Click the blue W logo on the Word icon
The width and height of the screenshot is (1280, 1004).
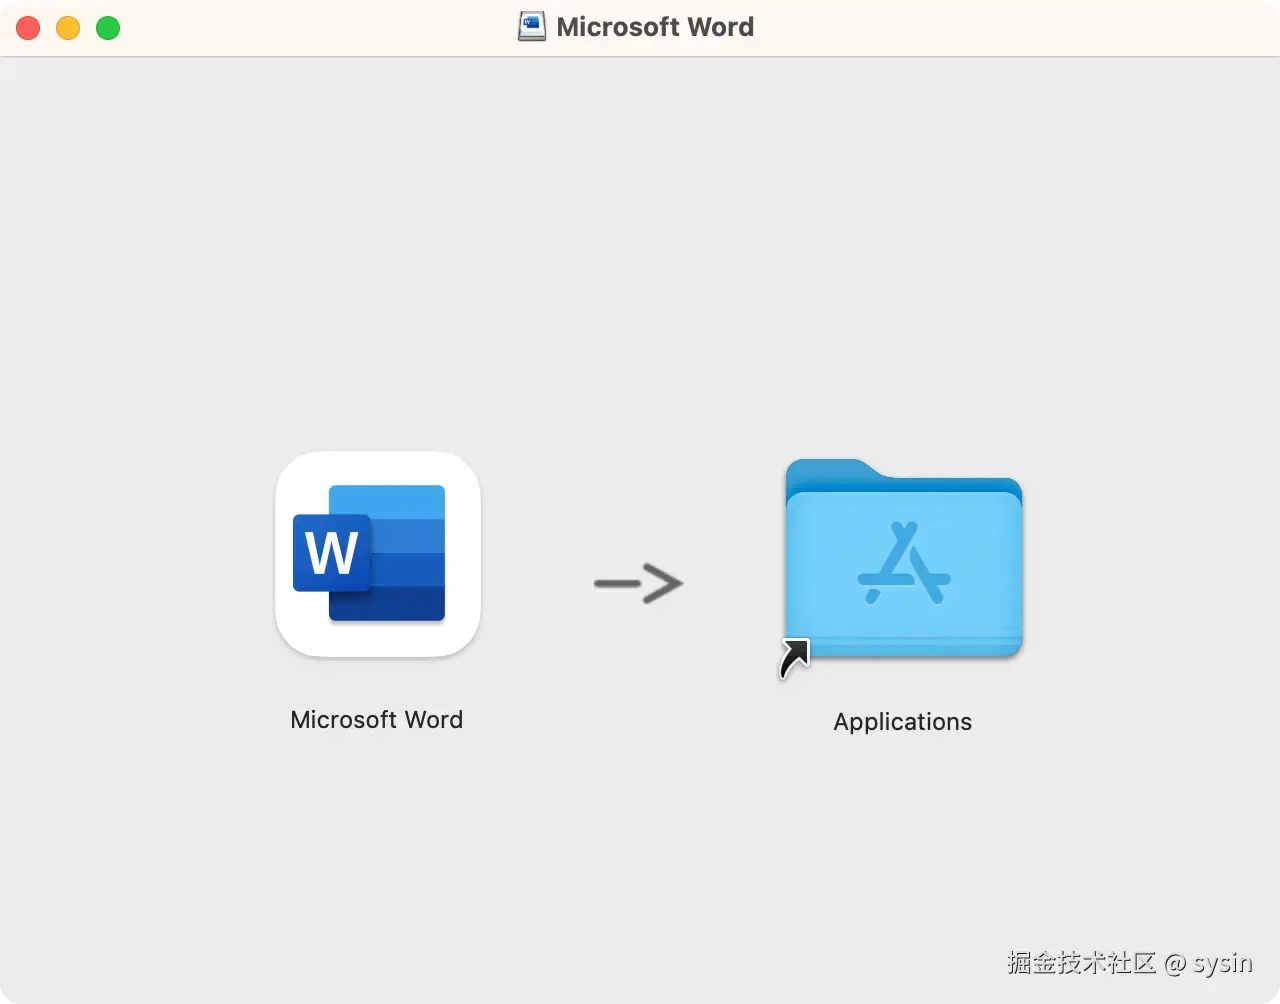[330, 552]
